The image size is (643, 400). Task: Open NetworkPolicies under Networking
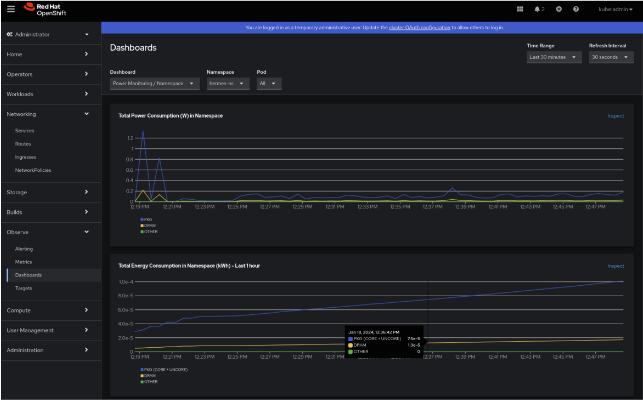(33, 170)
